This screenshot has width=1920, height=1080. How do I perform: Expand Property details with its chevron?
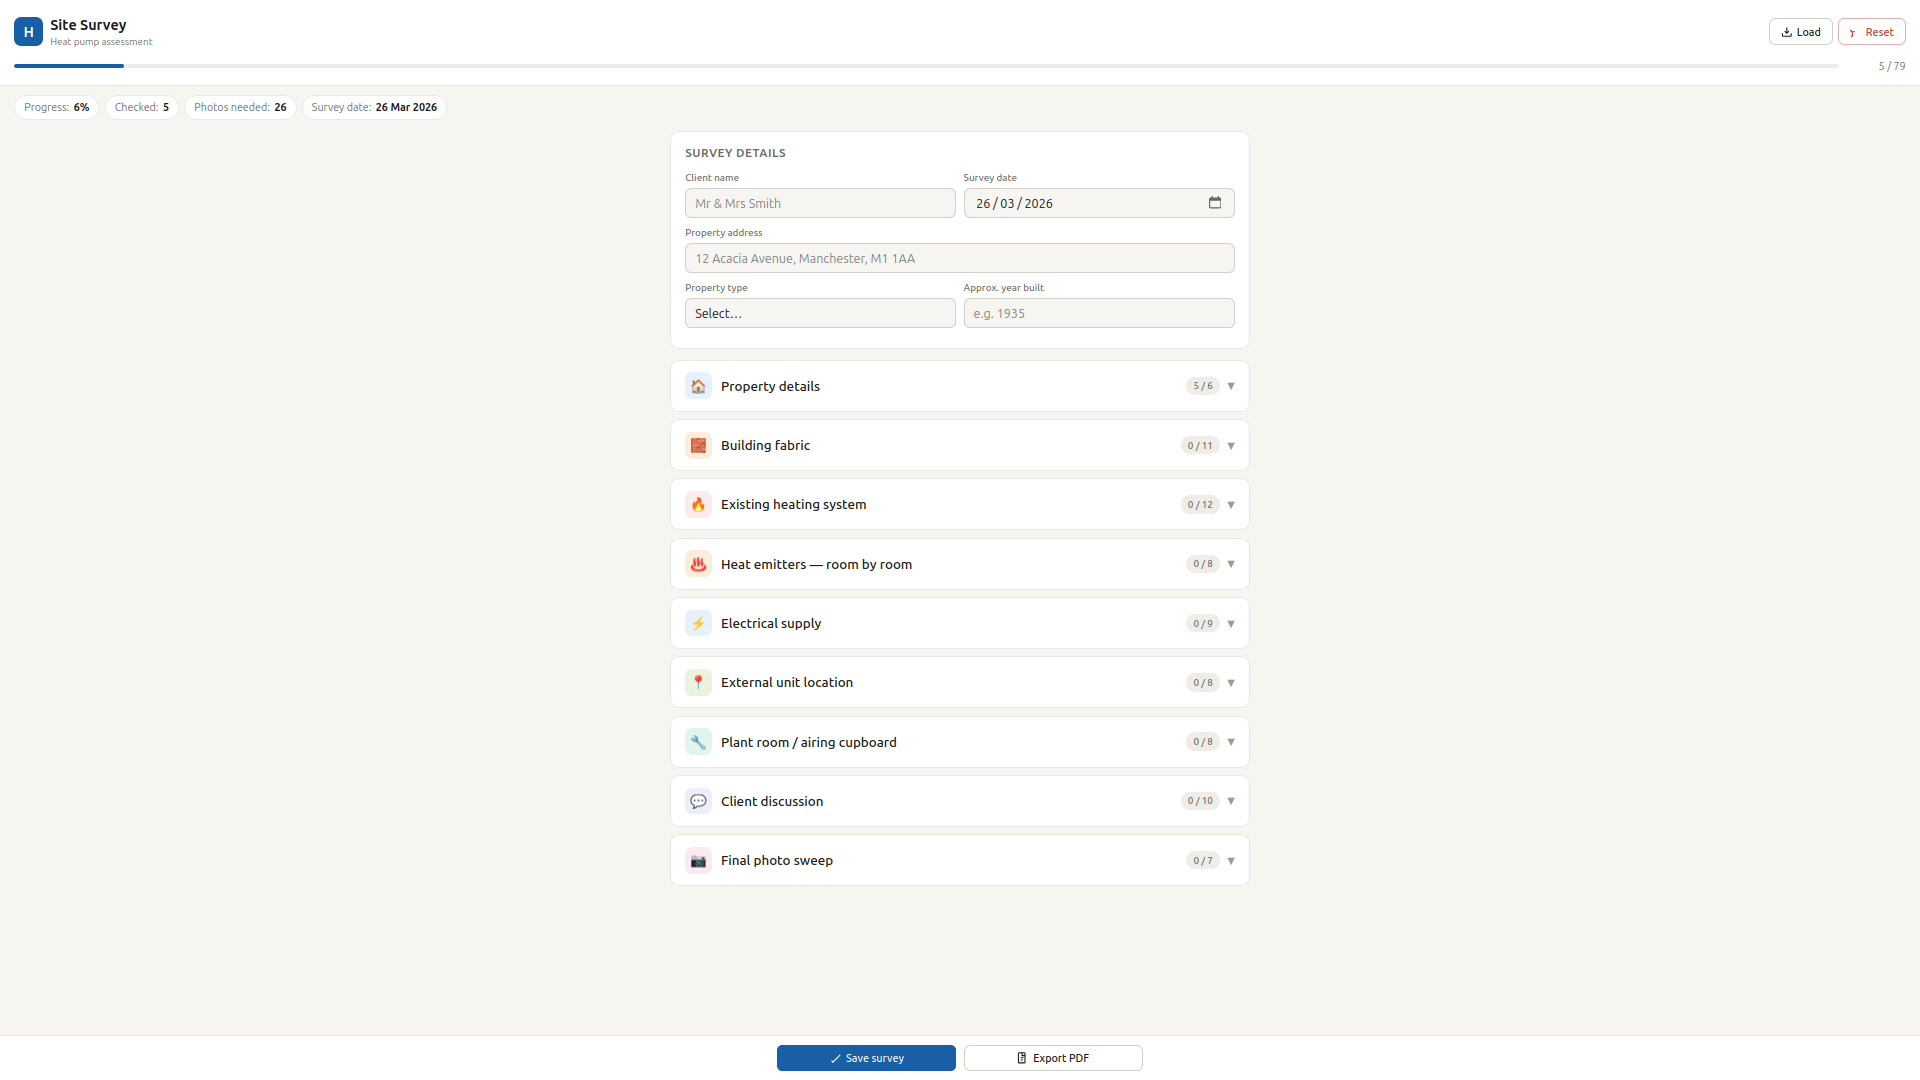coord(1231,386)
